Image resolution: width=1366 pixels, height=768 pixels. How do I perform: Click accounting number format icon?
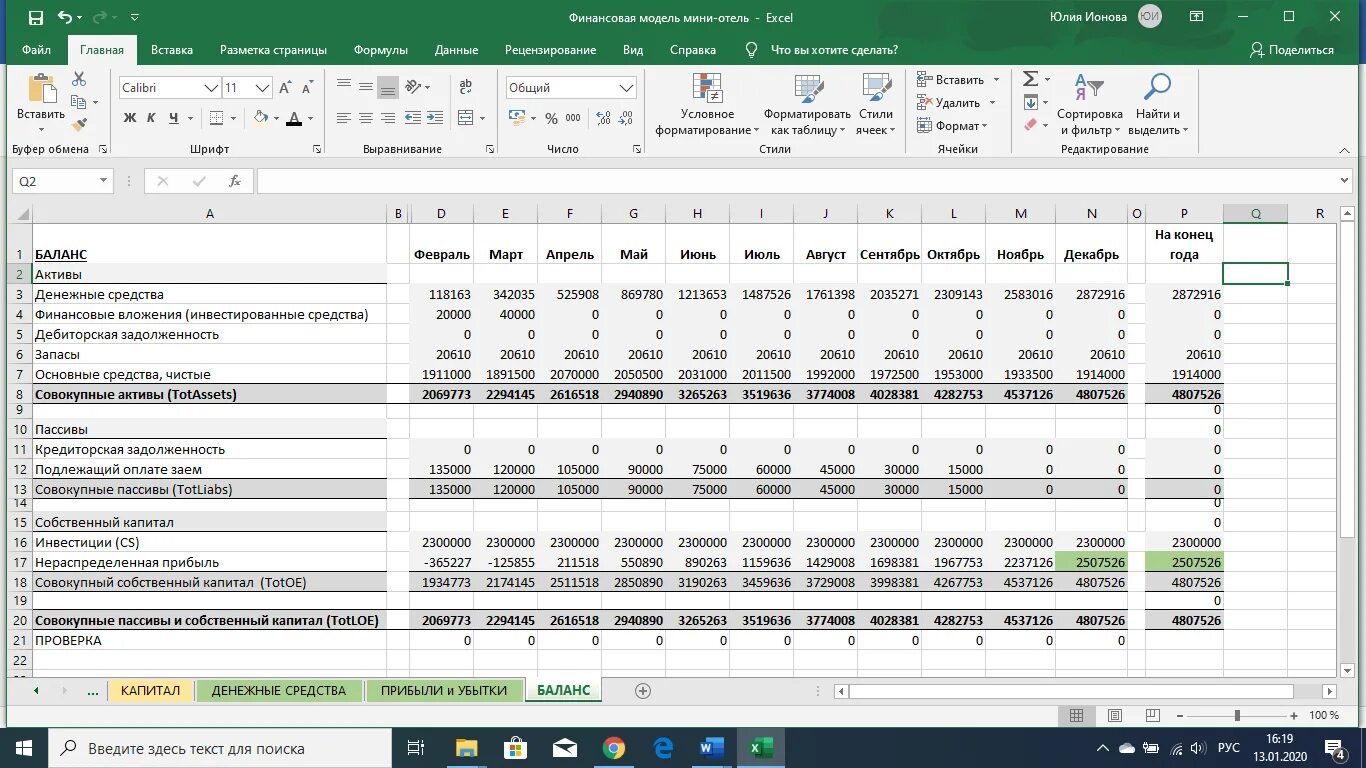[517, 118]
